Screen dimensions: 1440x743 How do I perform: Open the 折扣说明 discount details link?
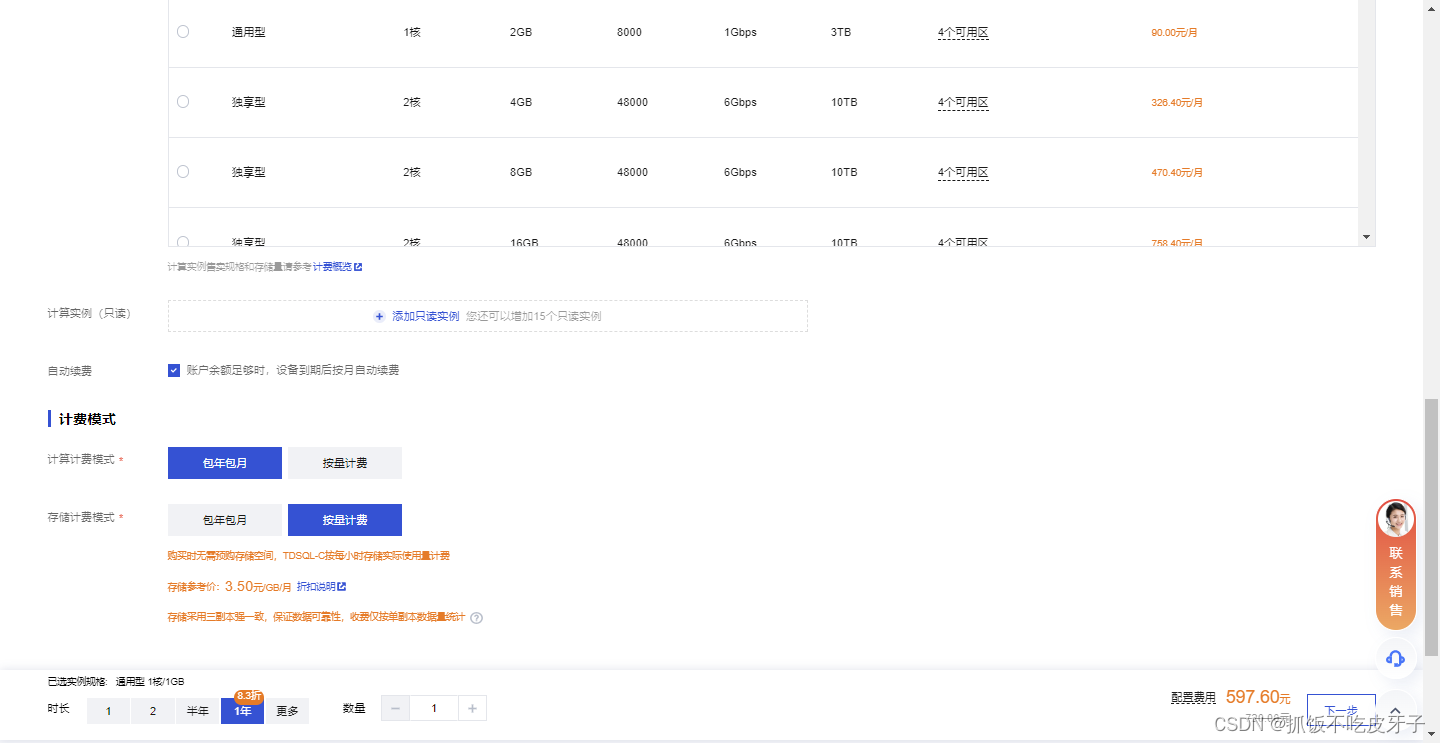pyautogui.click(x=318, y=585)
